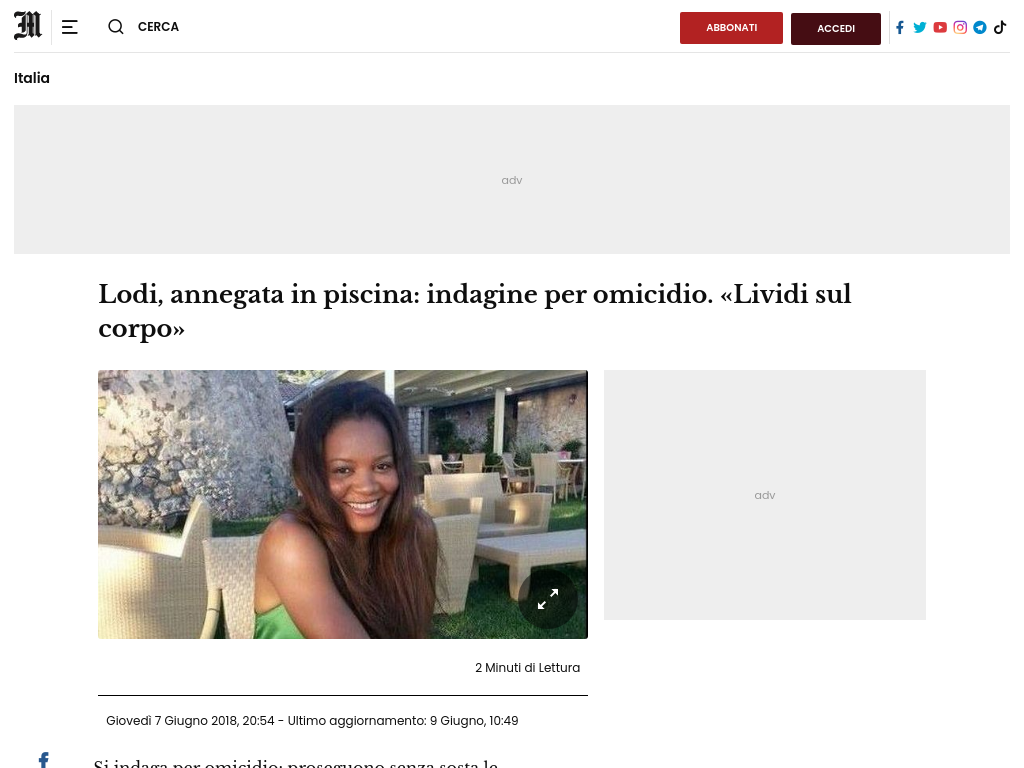Click the top banner adv placeholder
Viewport: 1024px width, 768px height.
512,180
